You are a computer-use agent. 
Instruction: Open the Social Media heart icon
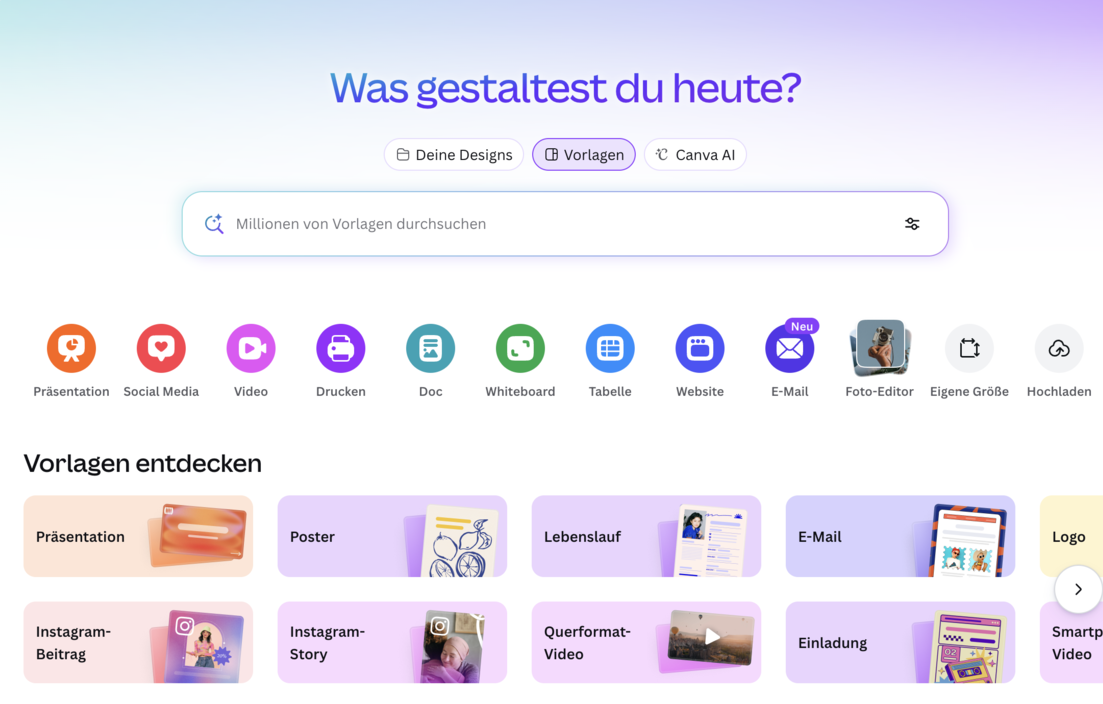pos(161,348)
